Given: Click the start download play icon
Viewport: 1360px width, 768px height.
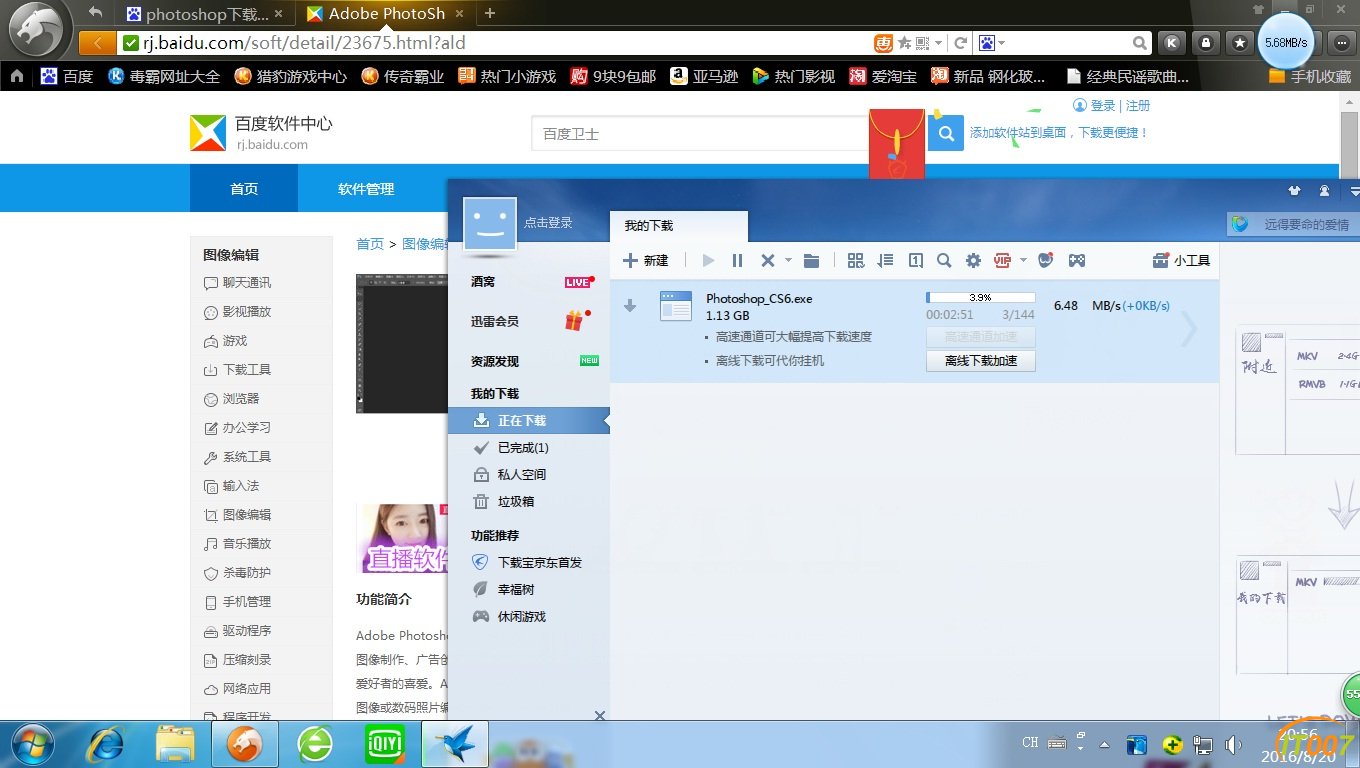Looking at the screenshot, I should click(708, 260).
